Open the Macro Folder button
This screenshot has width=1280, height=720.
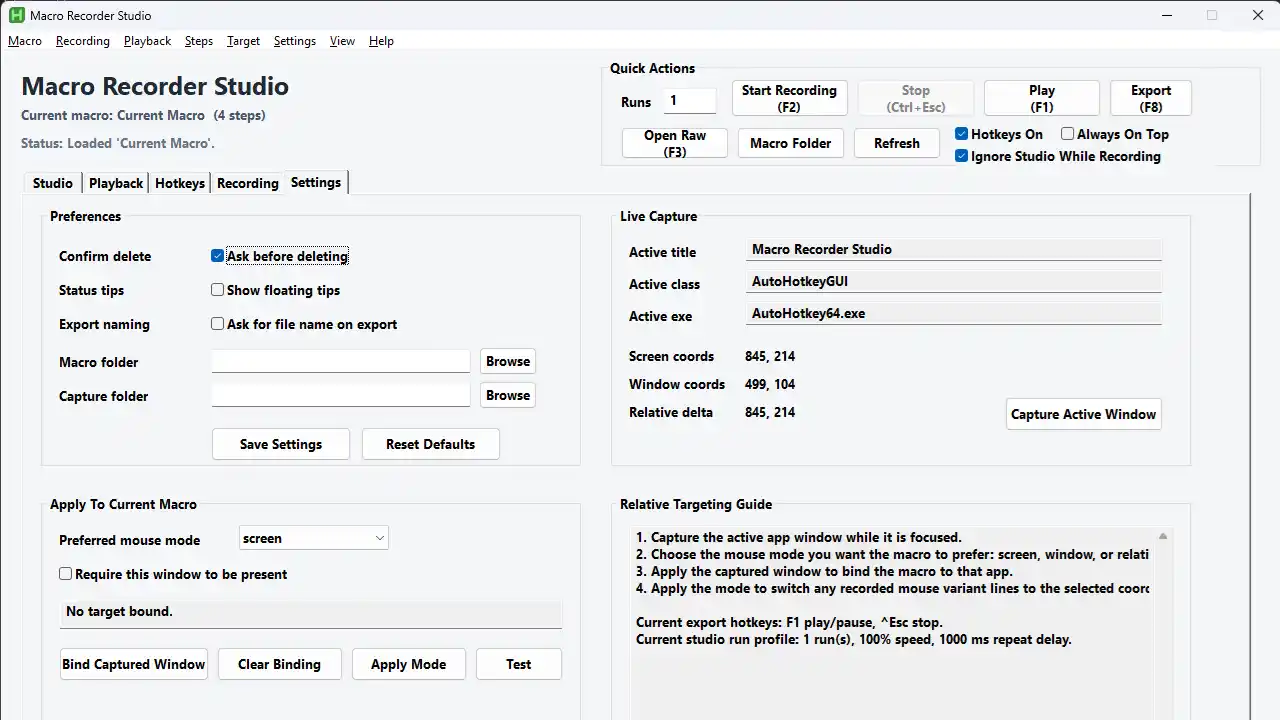791,143
